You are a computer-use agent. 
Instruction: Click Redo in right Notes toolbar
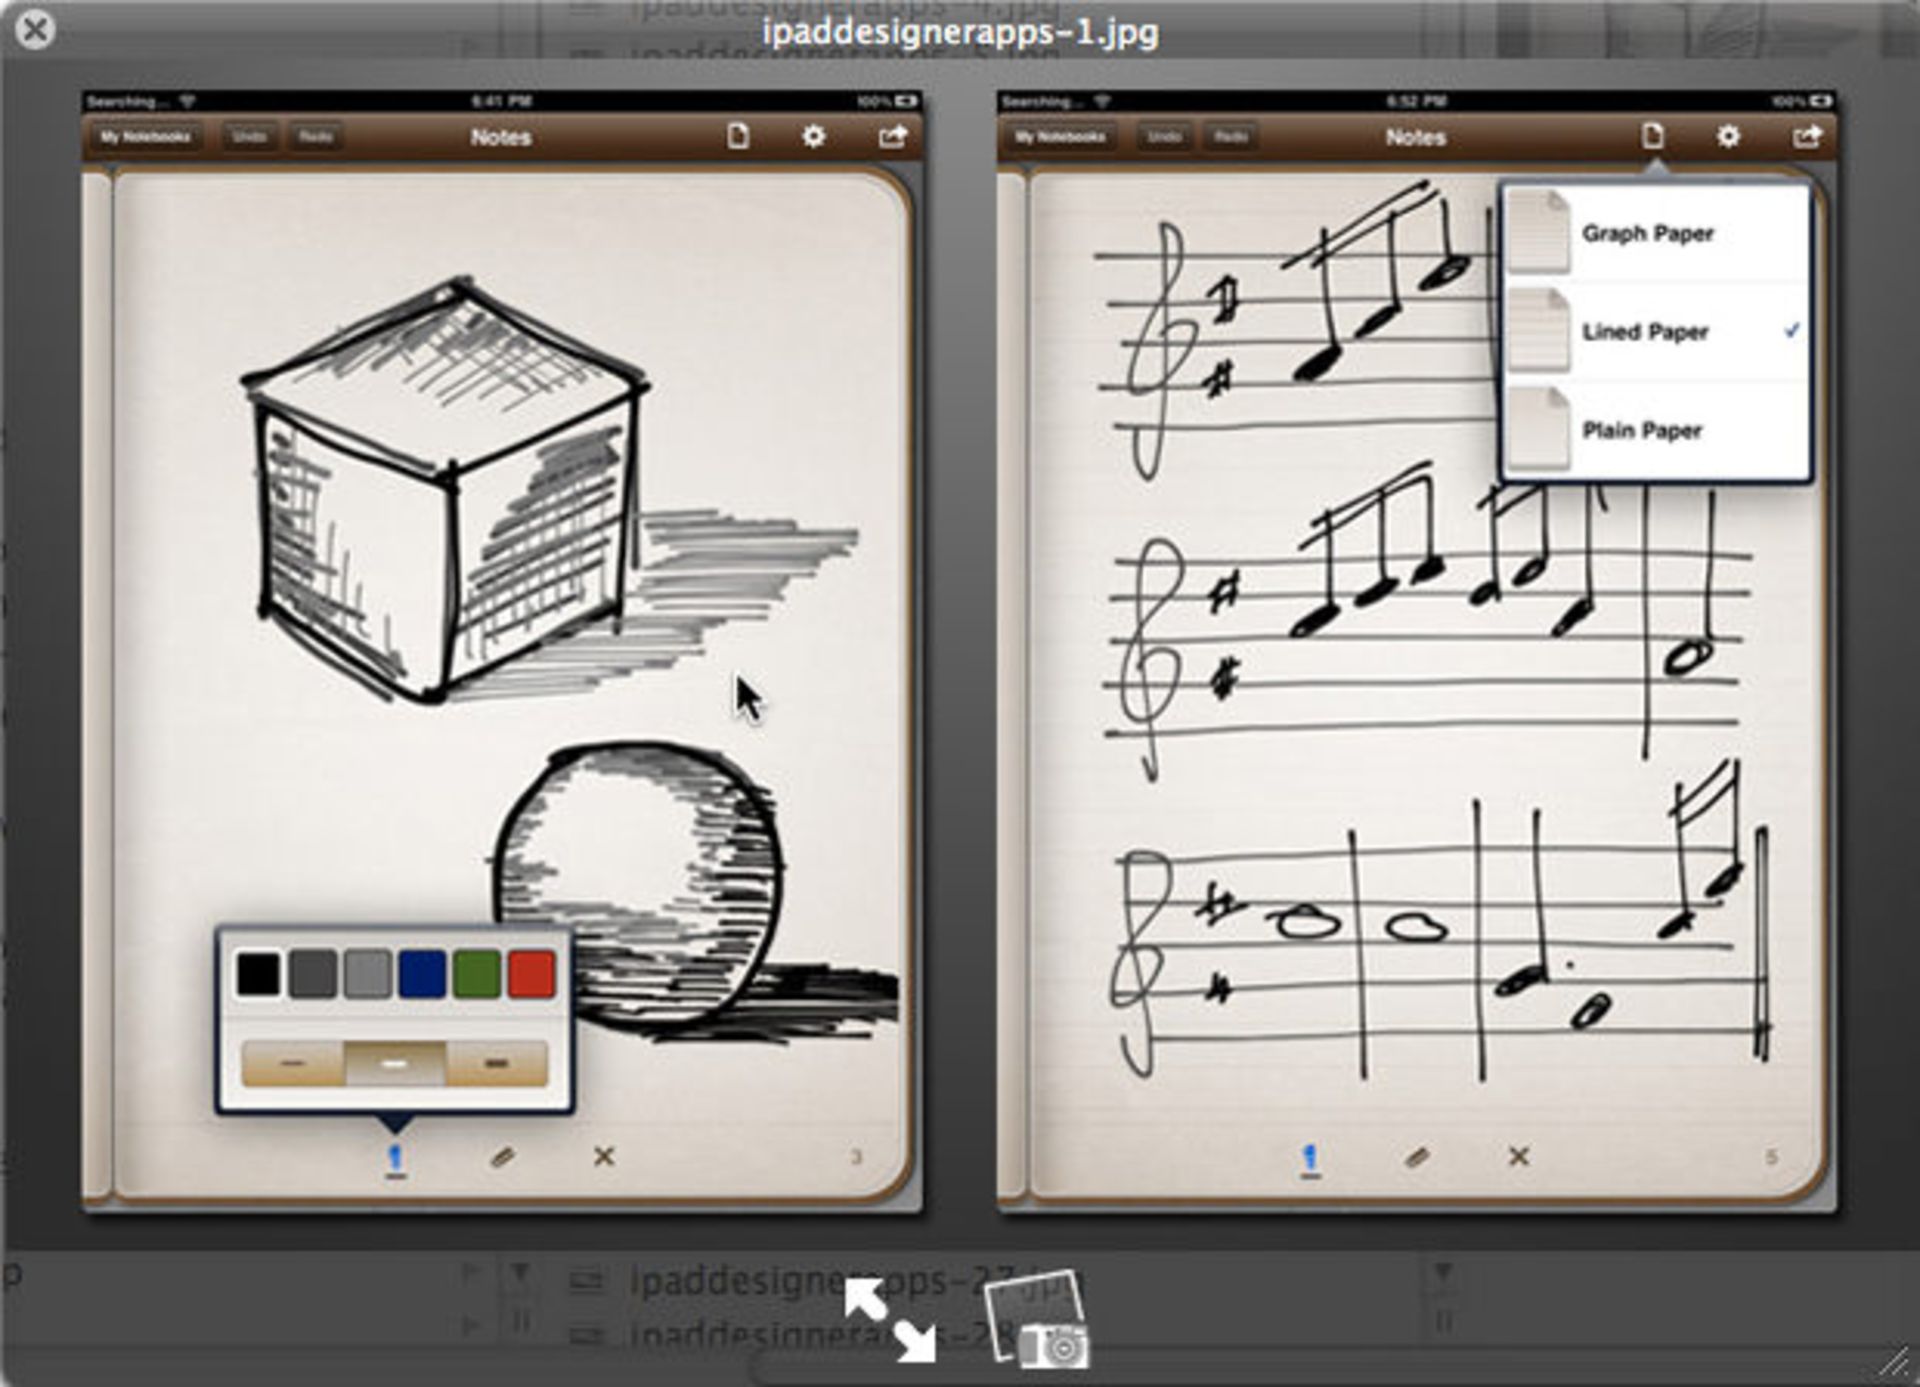pyautogui.click(x=1231, y=137)
